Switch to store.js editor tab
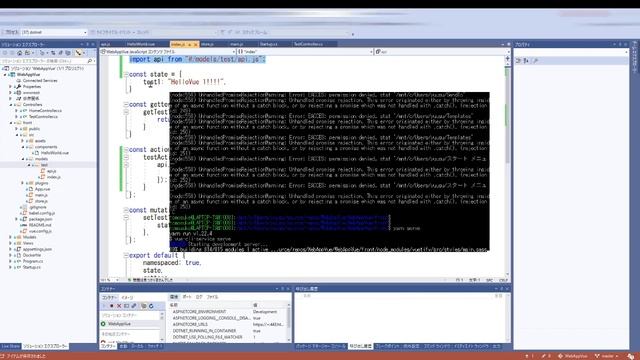This screenshot has width=640, height=360. [x=207, y=44]
